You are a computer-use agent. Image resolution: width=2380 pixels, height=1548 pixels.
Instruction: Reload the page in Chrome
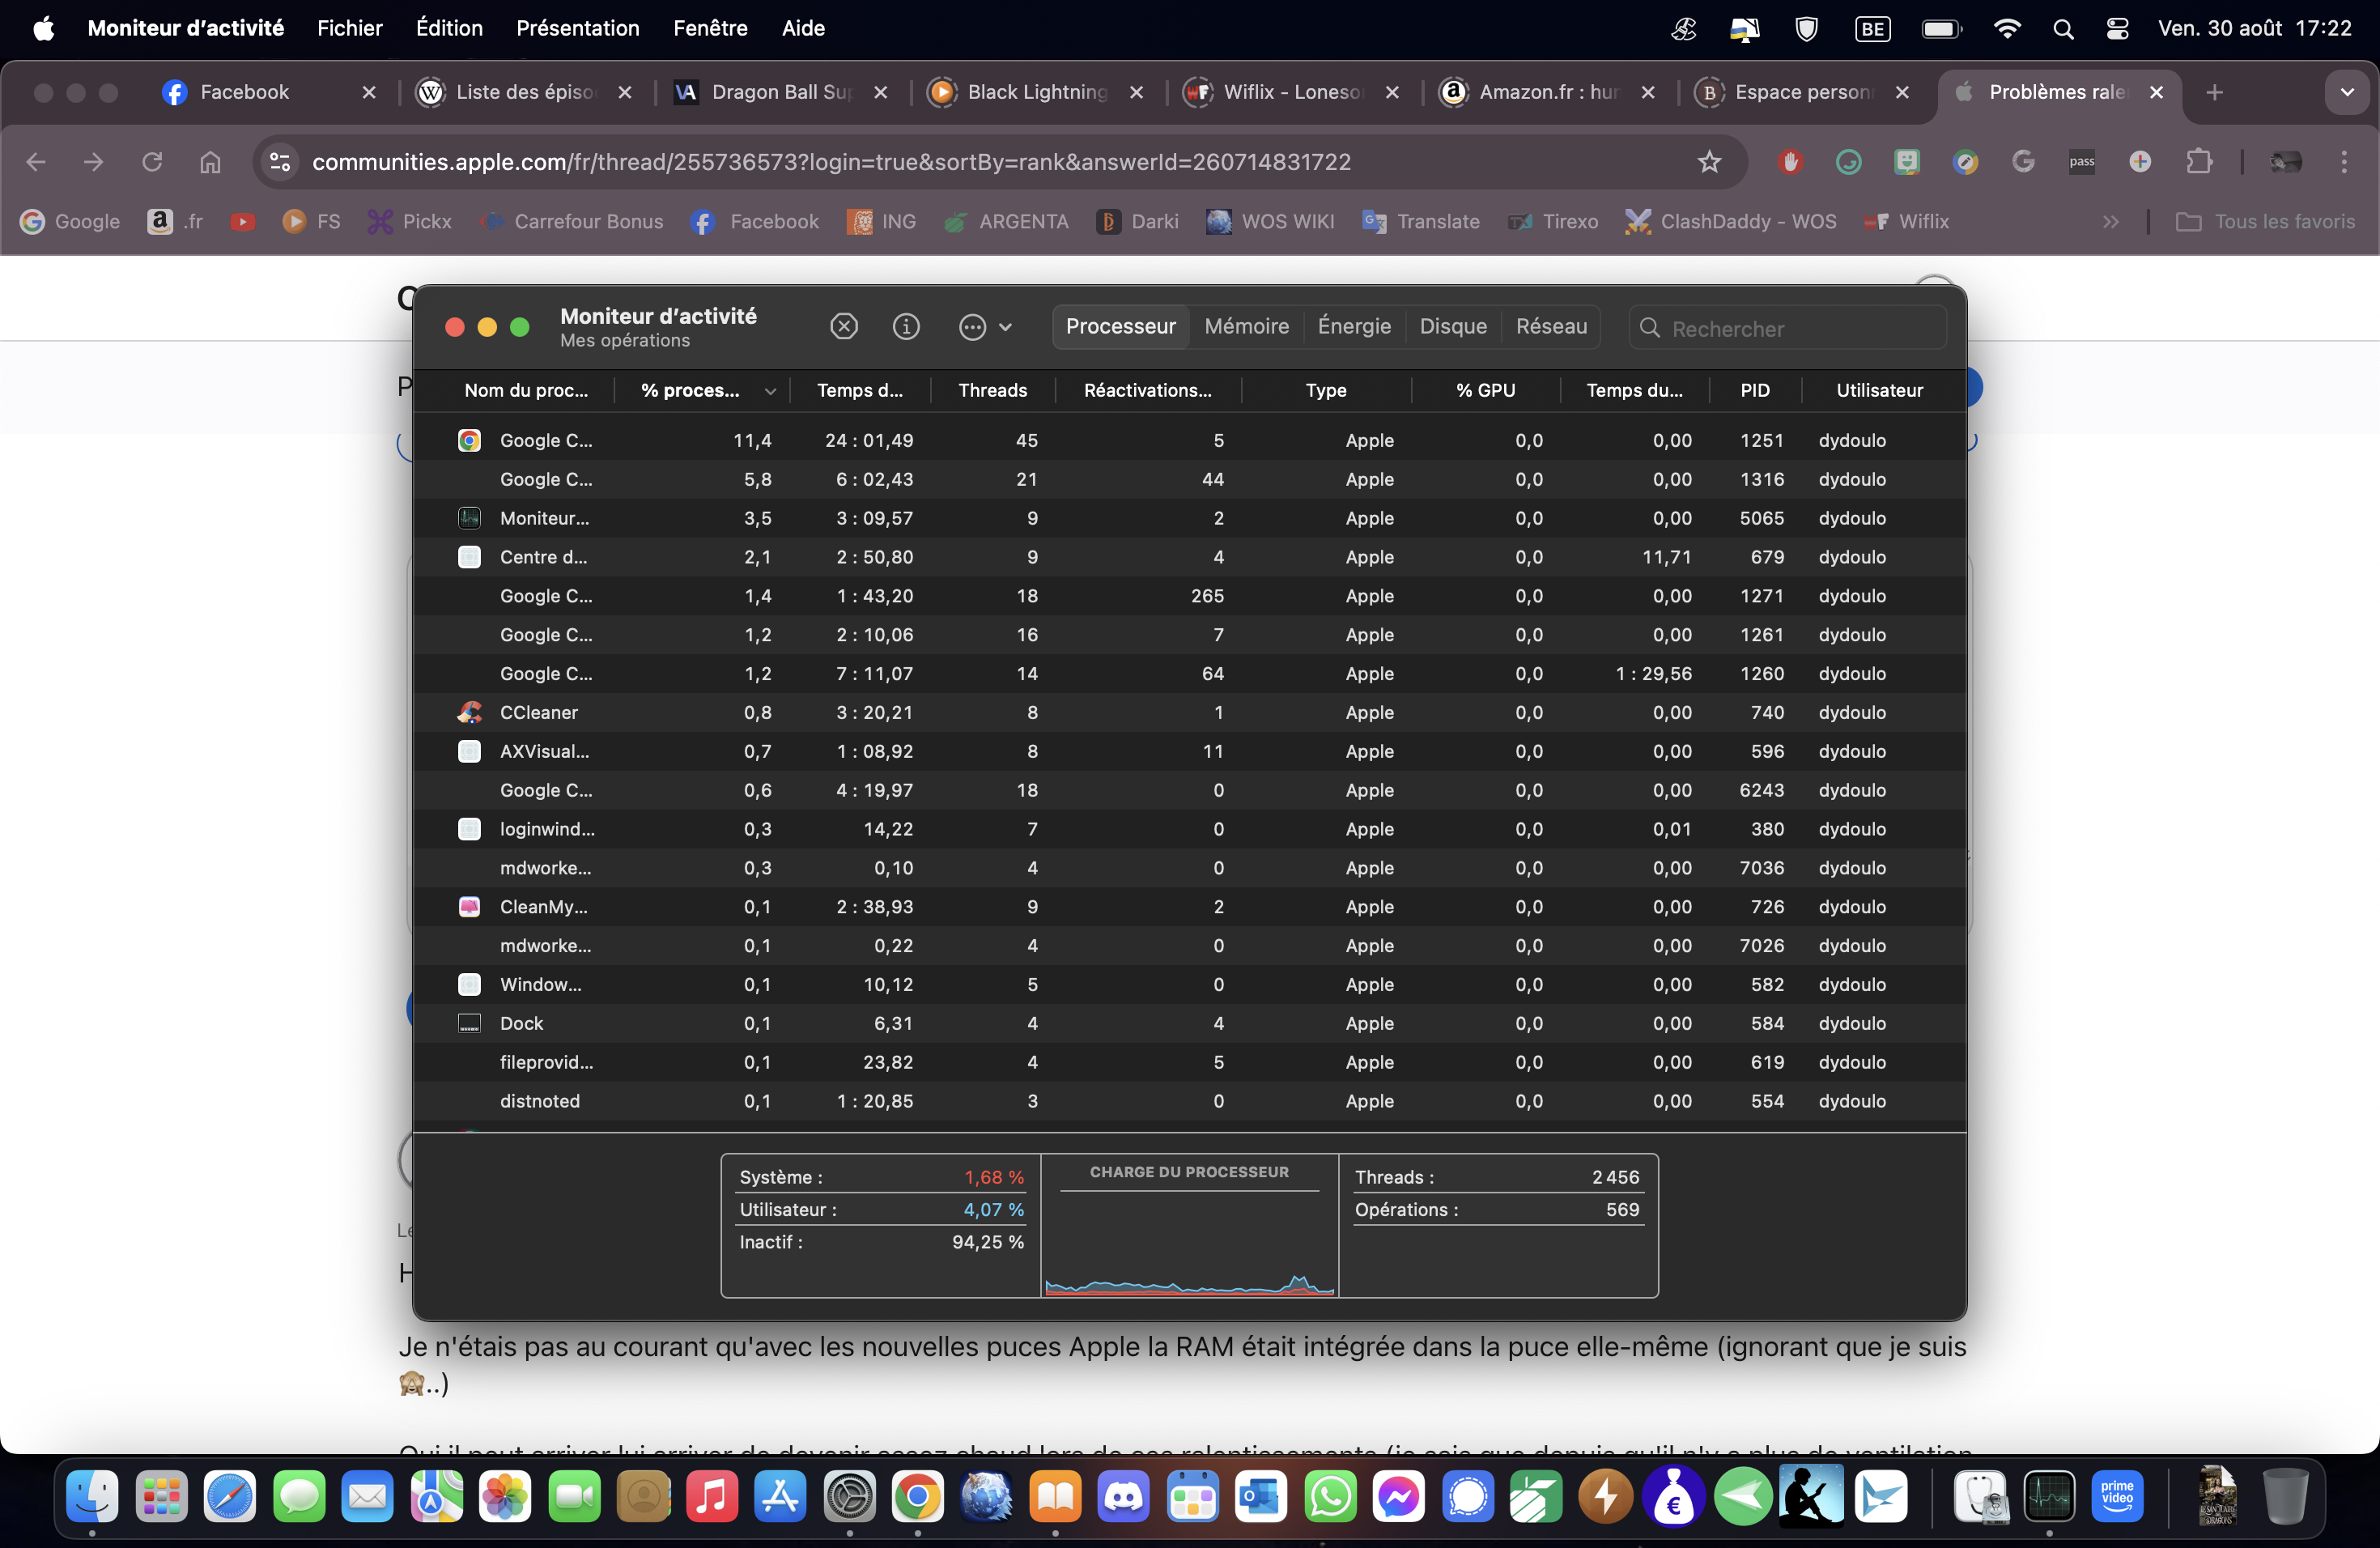tap(152, 162)
